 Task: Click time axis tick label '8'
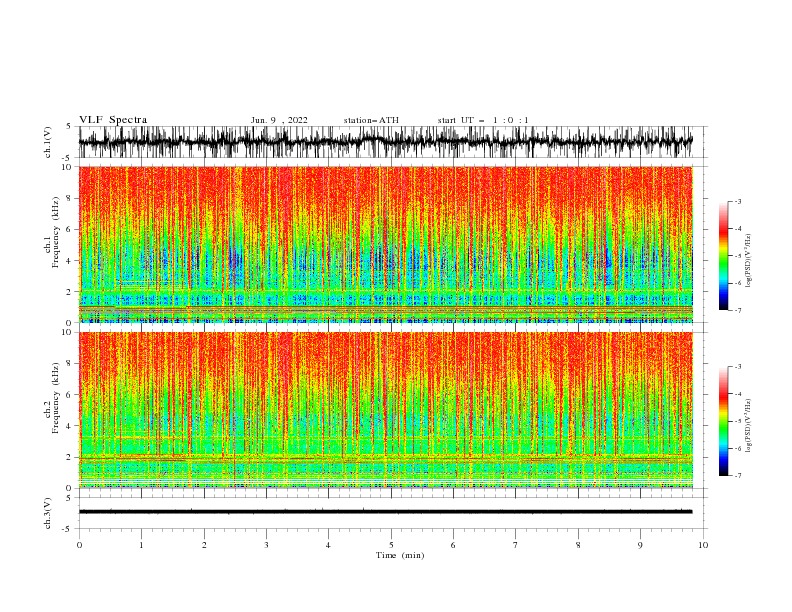578,545
